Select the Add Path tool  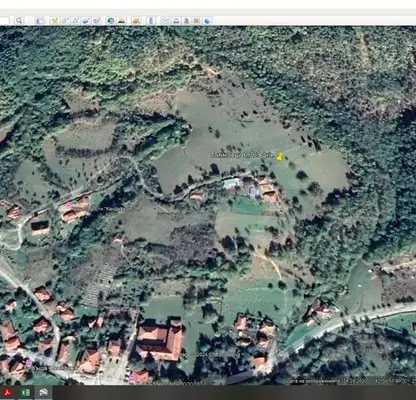coord(76,21)
